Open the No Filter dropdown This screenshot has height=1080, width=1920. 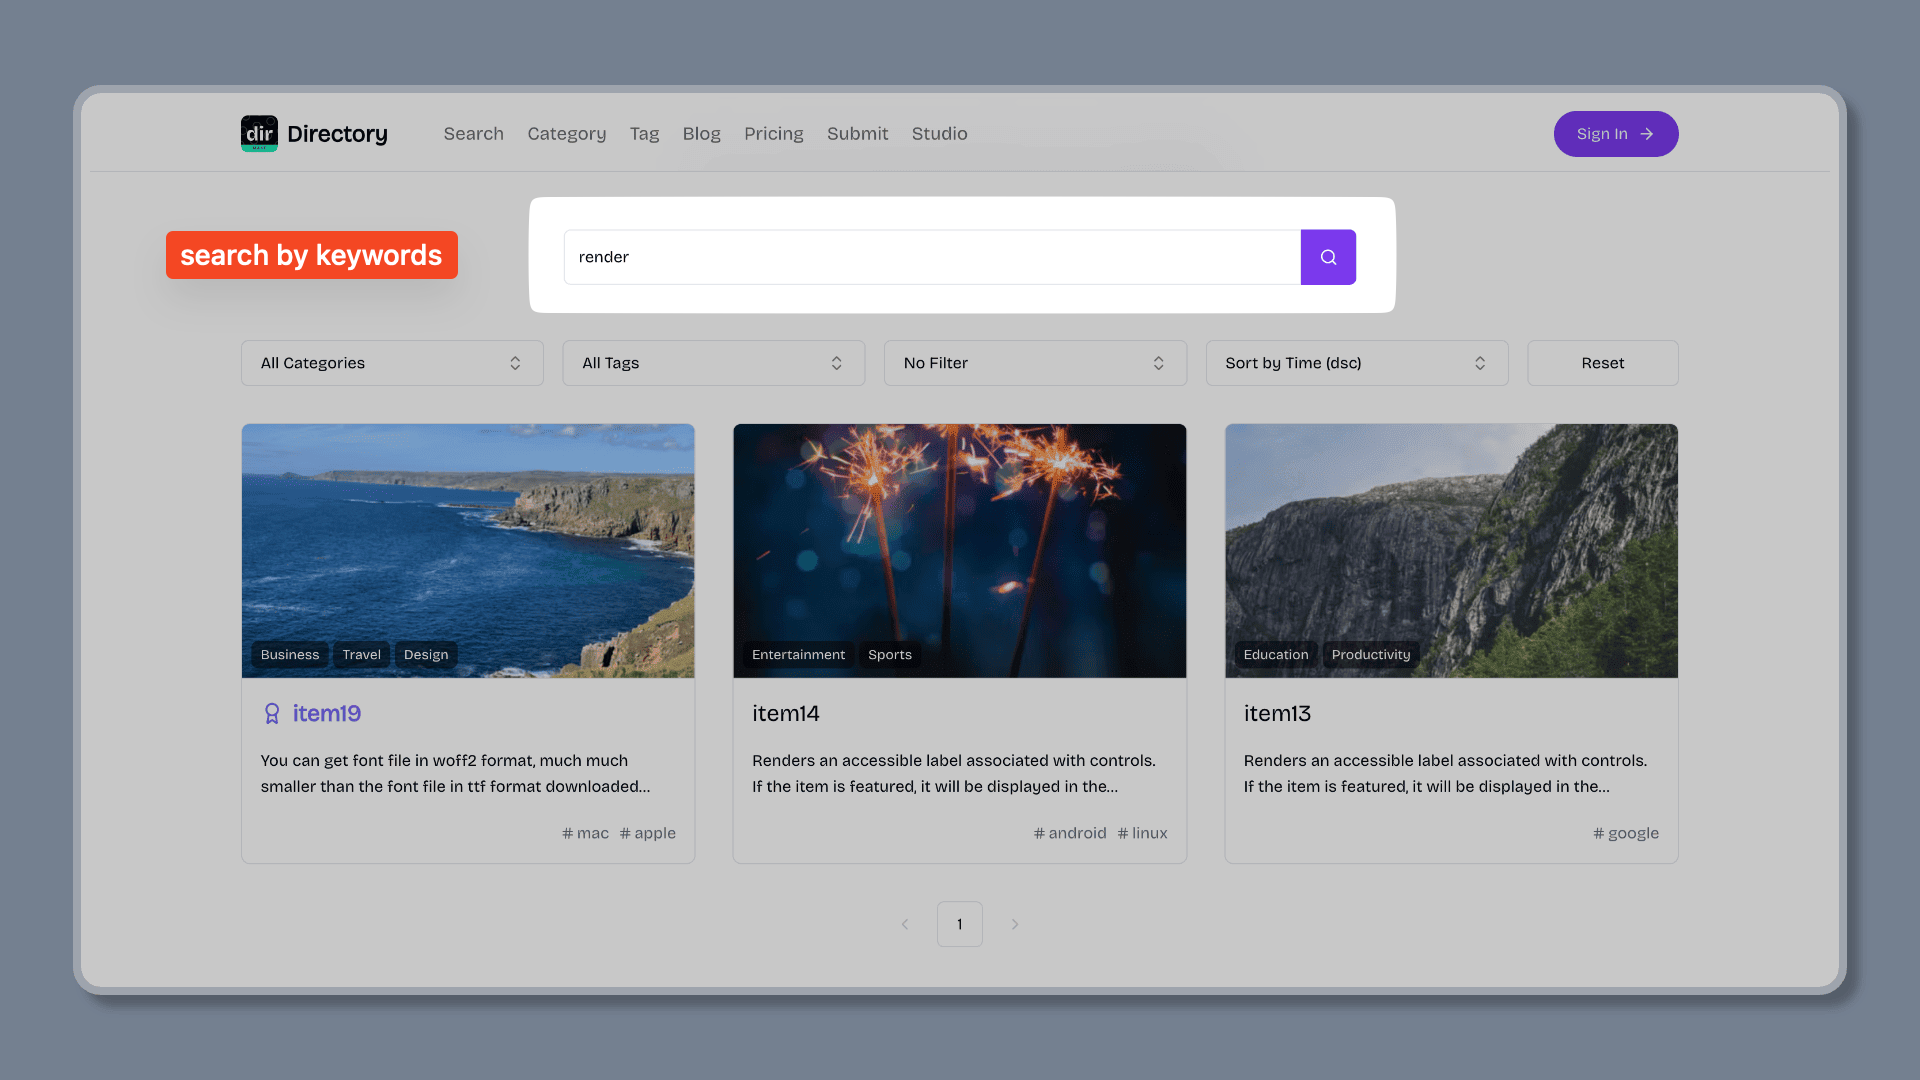coord(1035,363)
